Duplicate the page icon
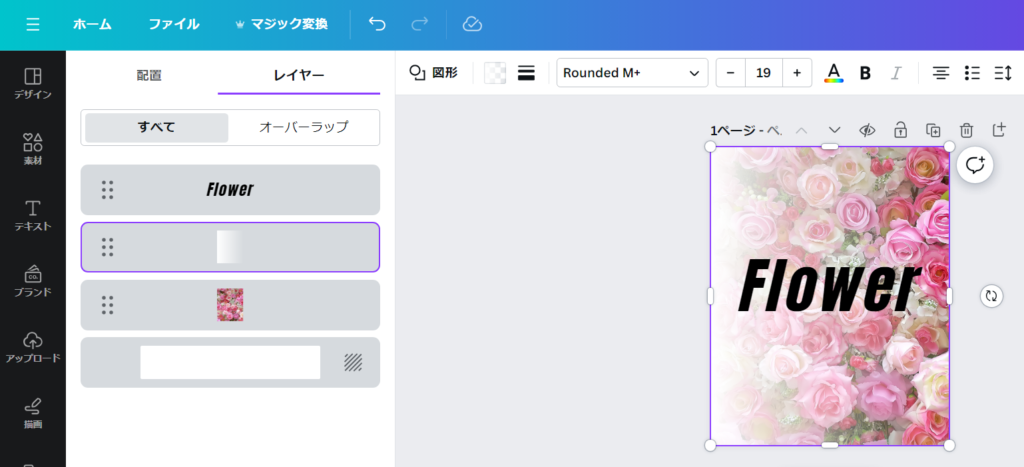1024x467 pixels. coord(933,130)
